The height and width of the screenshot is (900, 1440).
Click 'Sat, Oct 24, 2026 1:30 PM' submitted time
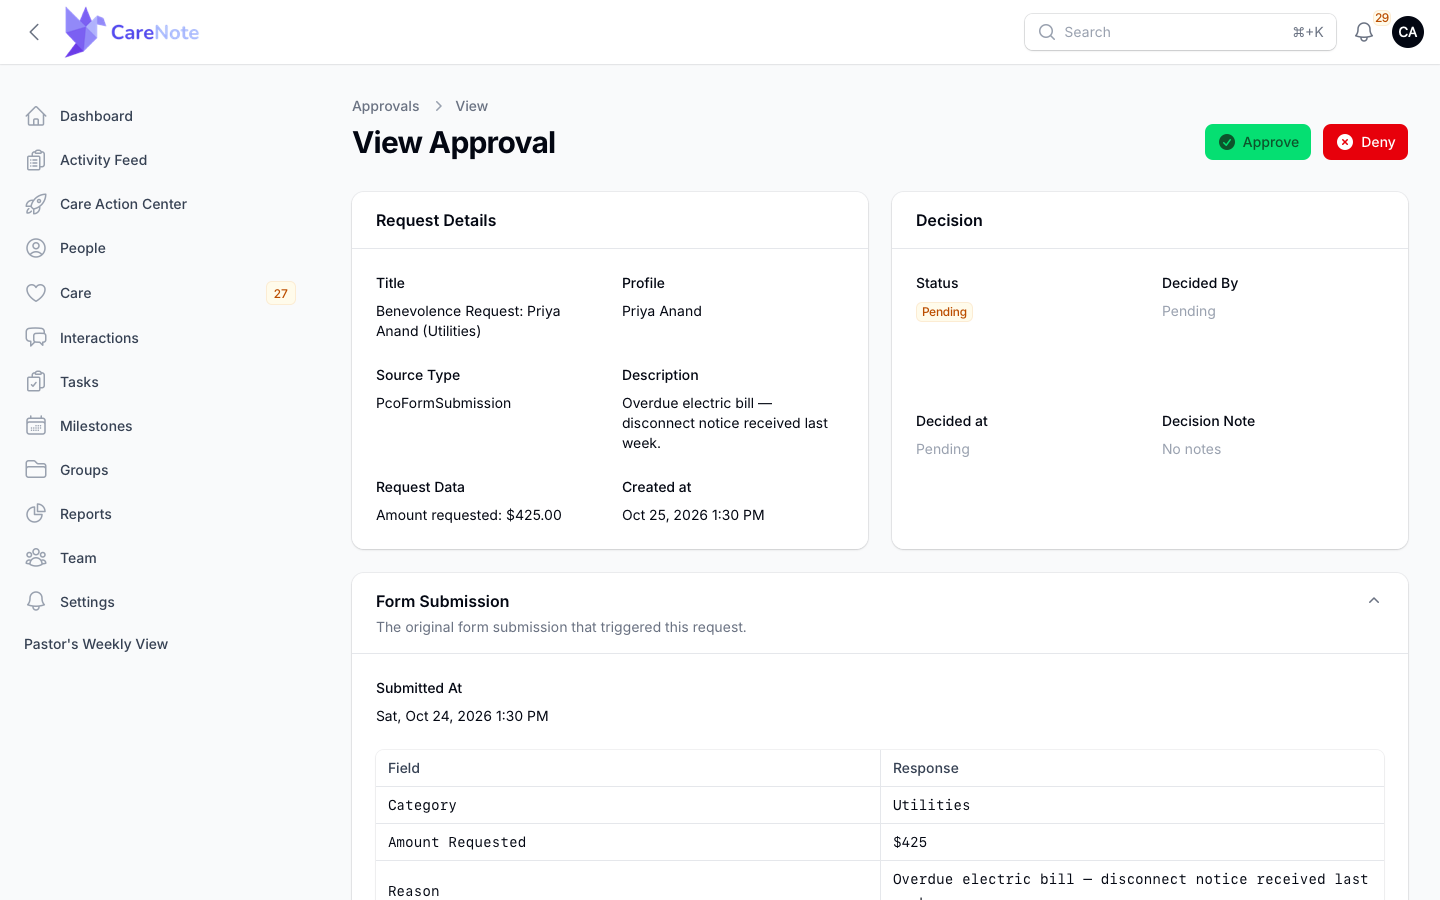click(x=462, y=716)
